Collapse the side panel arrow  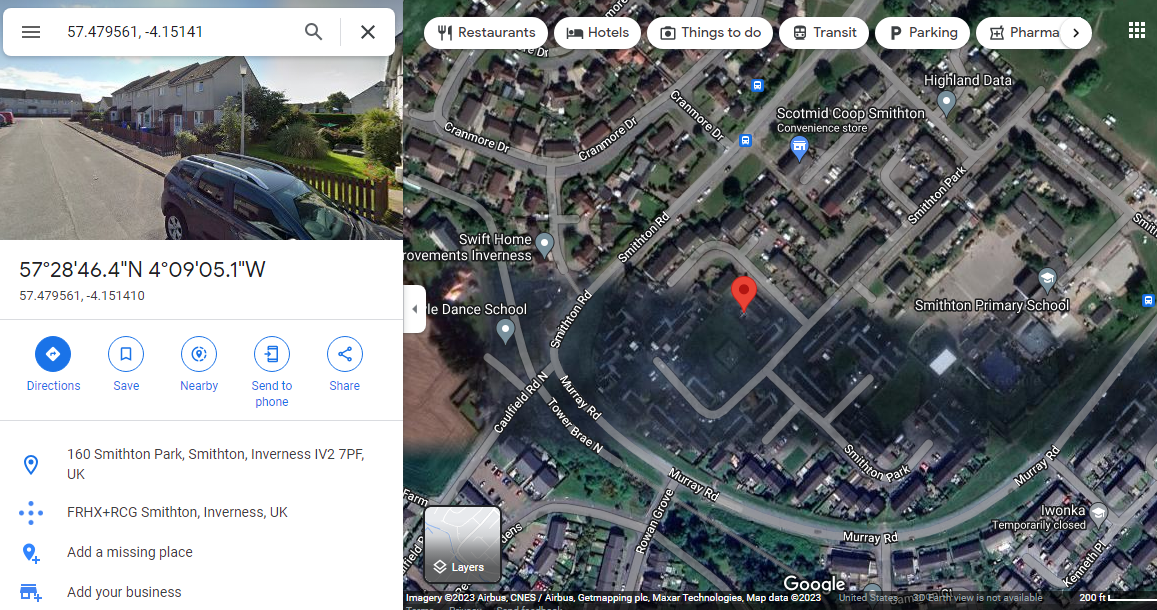coord(414,309)
